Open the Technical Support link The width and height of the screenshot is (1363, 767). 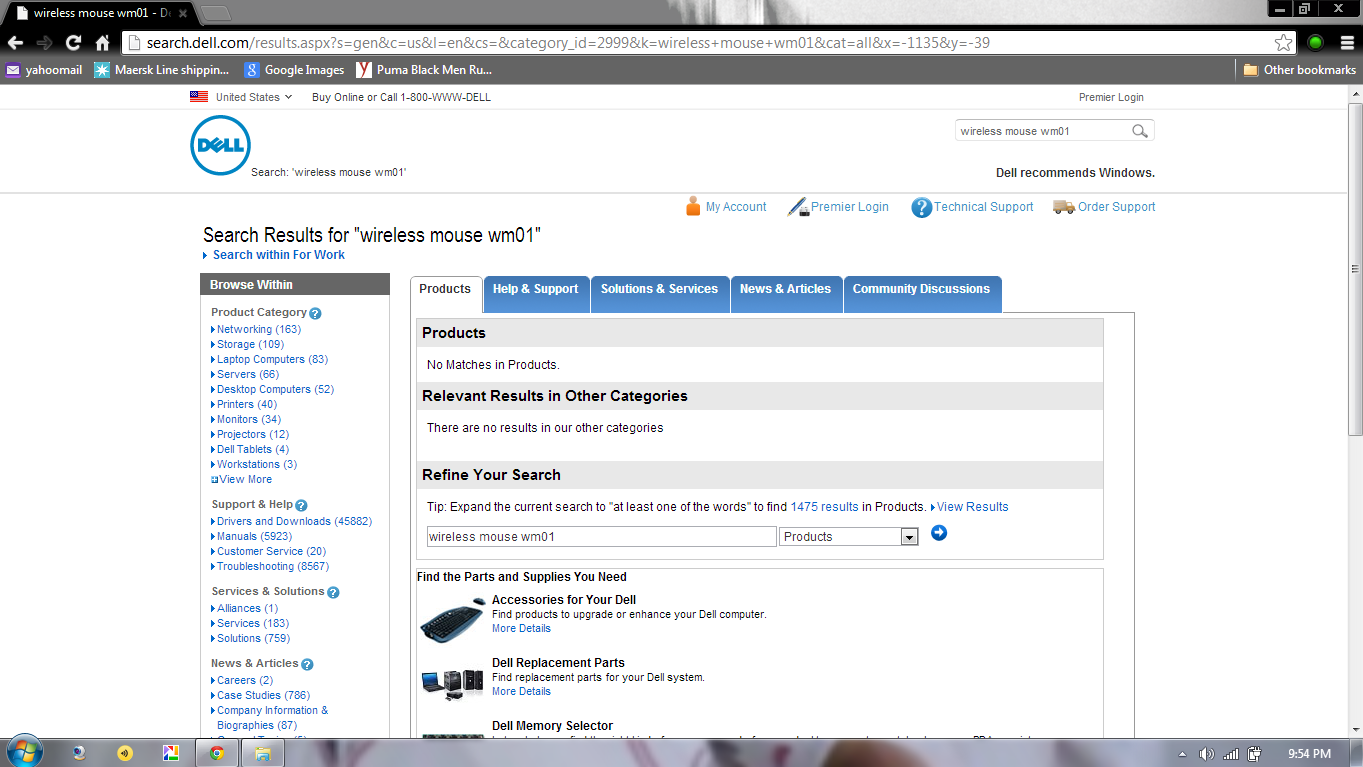983,207
